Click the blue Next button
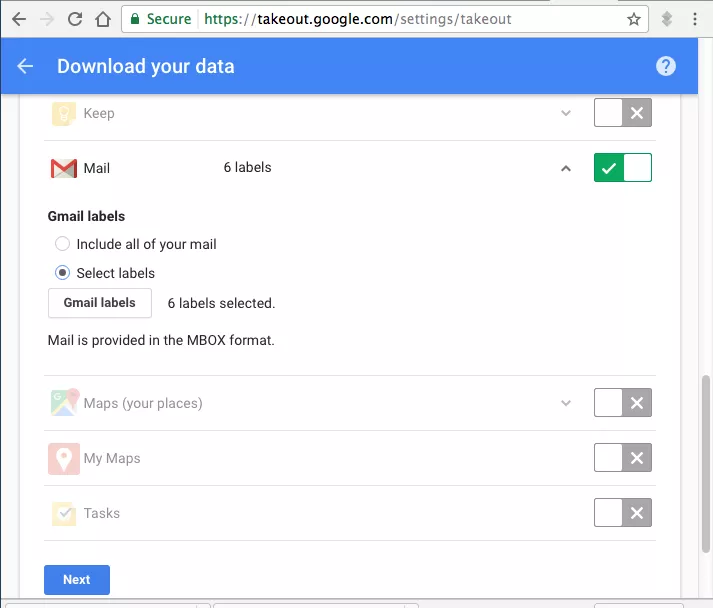 77,579
